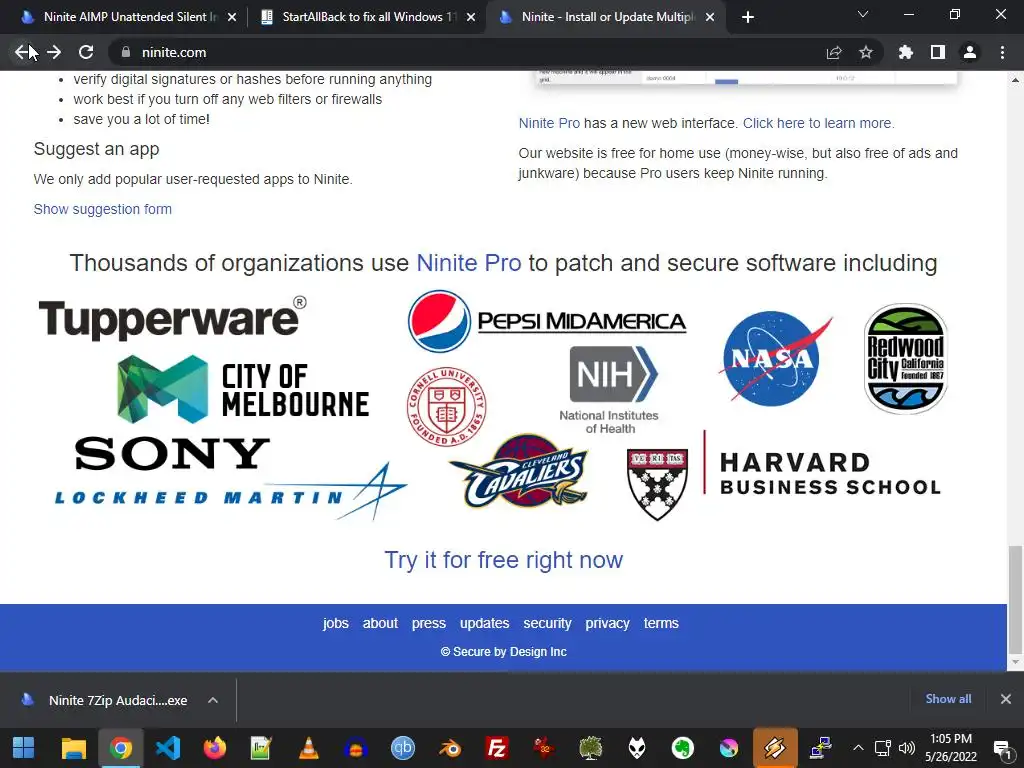The height and width of the screenshot is (768, 1024).
Task: Open Ninite Pro link in the headline
Action: 469,263
